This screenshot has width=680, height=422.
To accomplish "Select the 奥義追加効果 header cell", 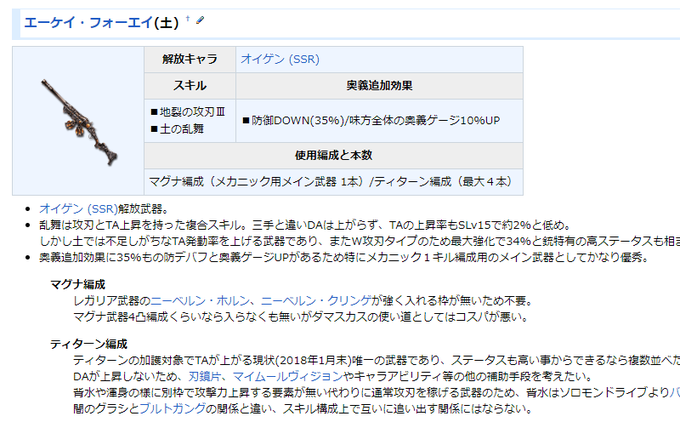I will pyautogui.click(x=379, y=86).
